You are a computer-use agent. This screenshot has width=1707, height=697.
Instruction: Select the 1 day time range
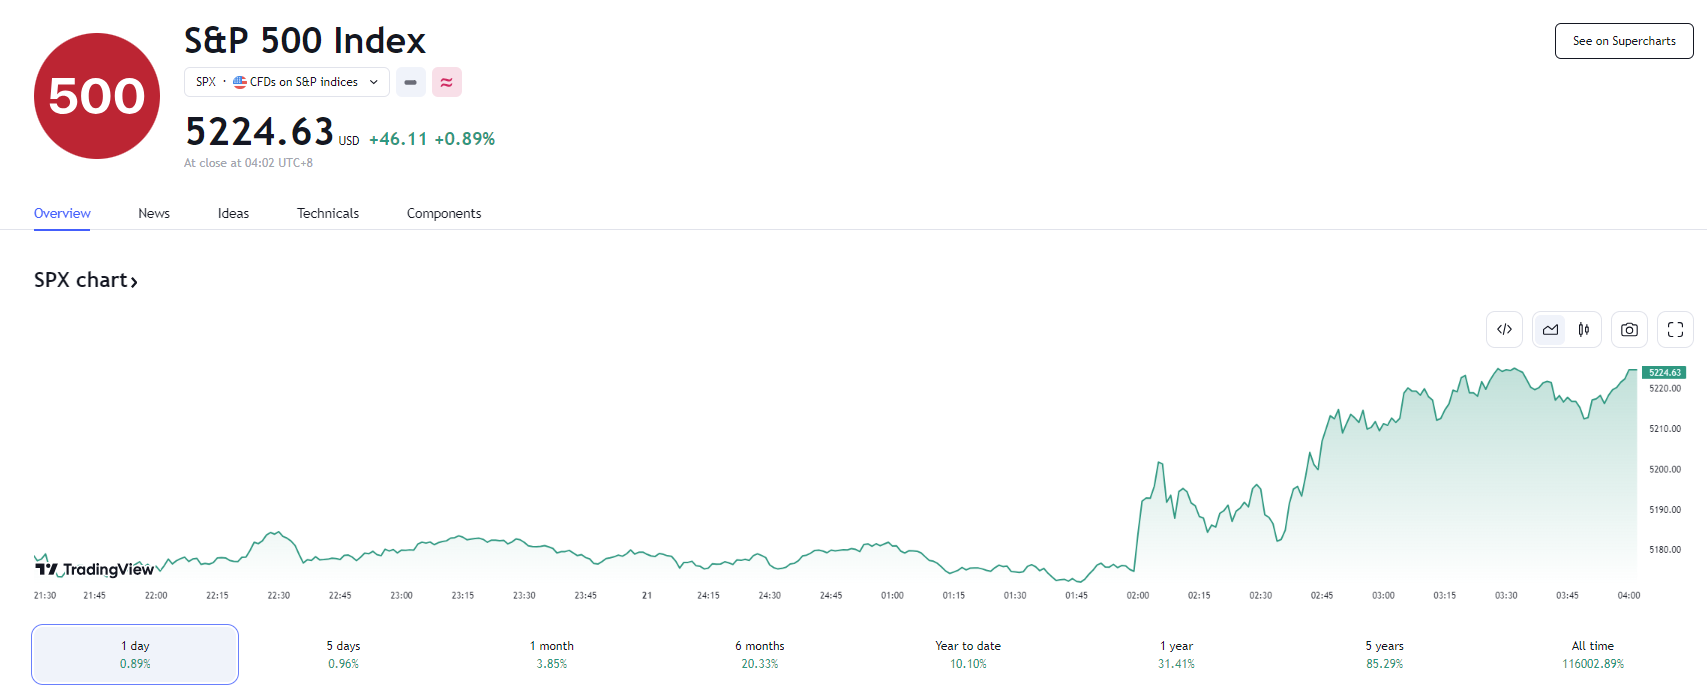pos(135,654)
